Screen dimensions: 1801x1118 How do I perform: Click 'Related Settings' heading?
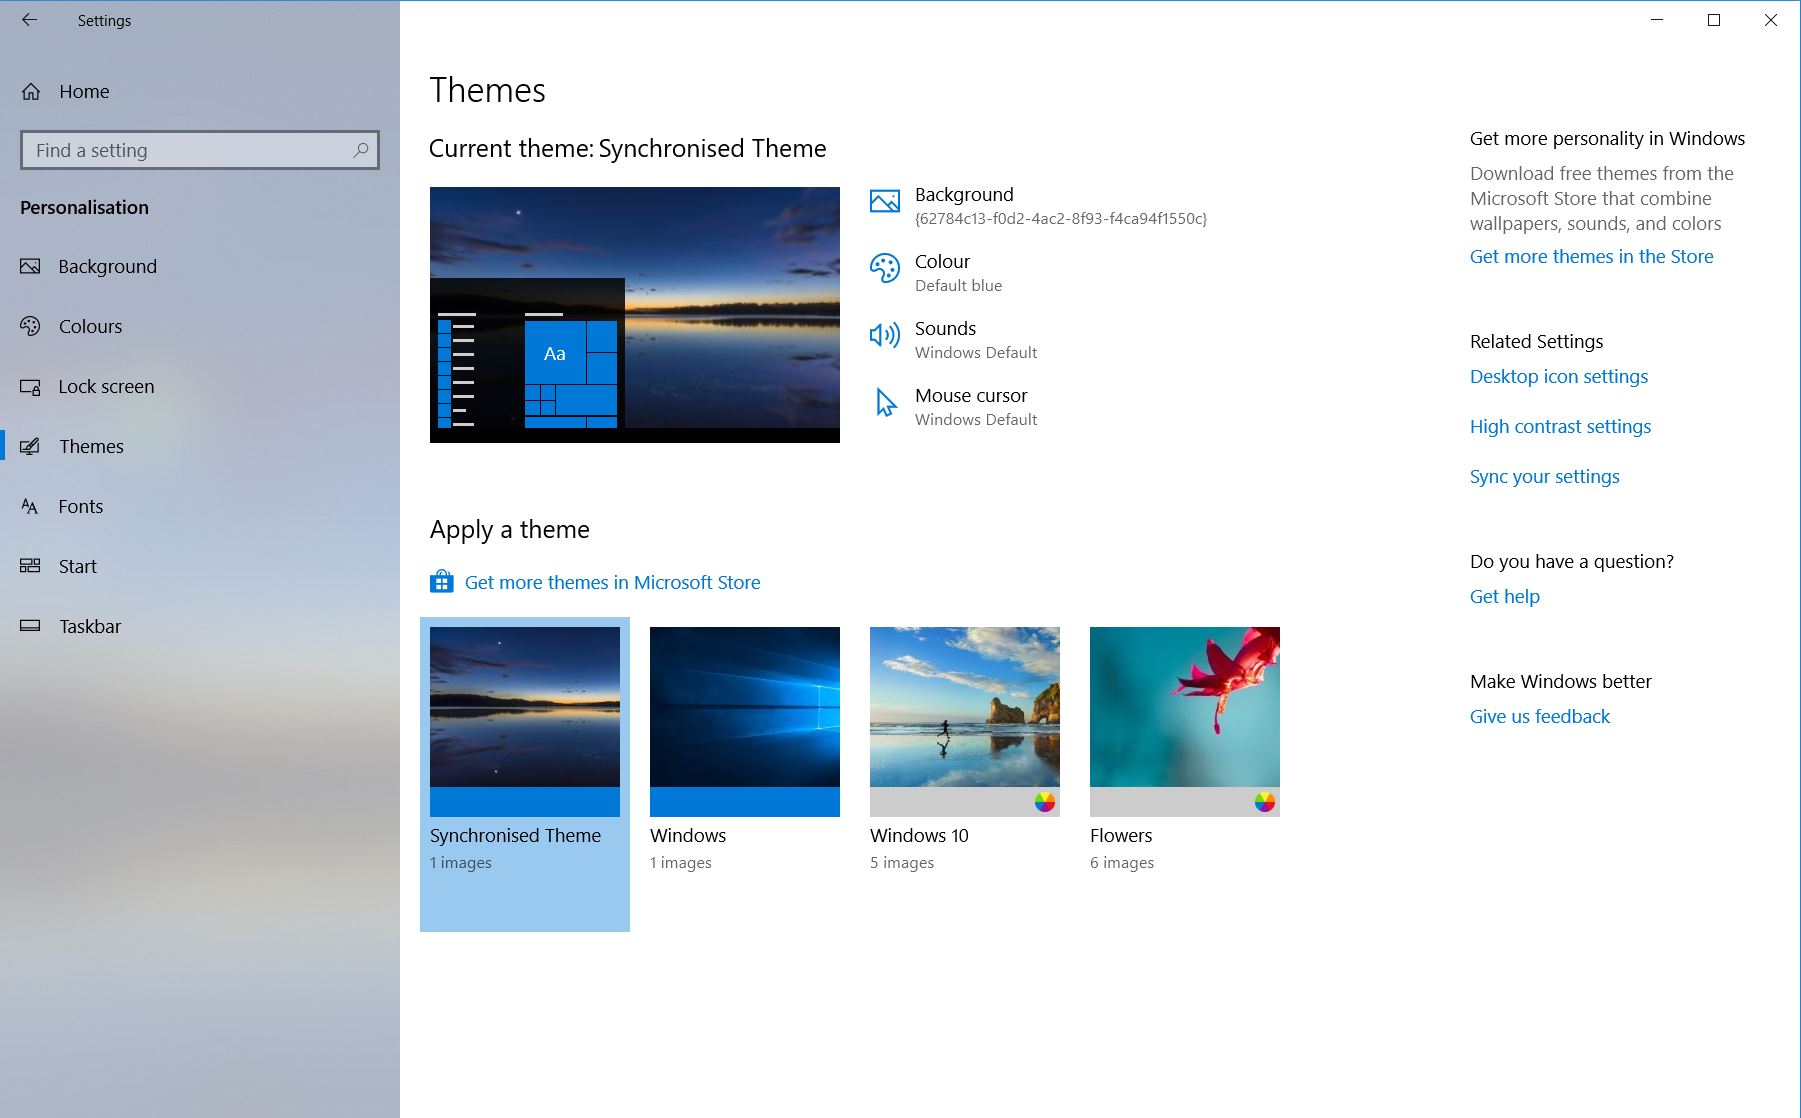[1536, 341]
